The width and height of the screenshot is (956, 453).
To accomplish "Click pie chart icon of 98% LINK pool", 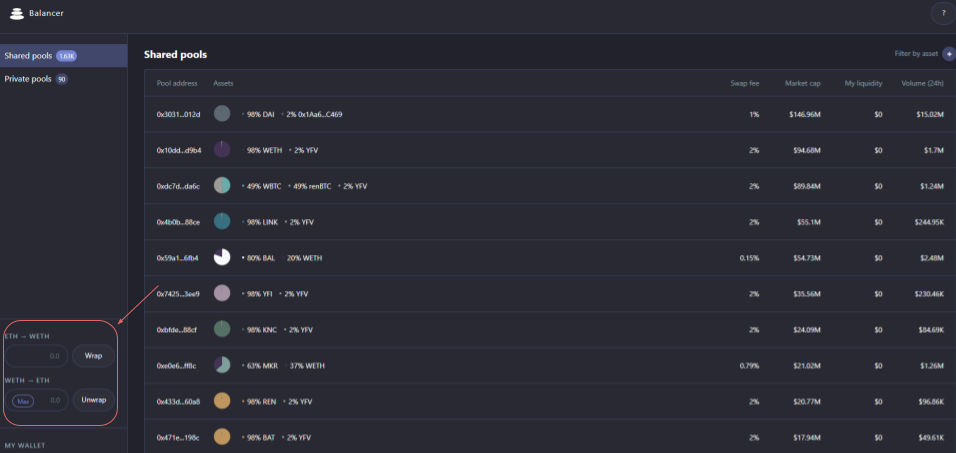I will [x=222, y=221].
